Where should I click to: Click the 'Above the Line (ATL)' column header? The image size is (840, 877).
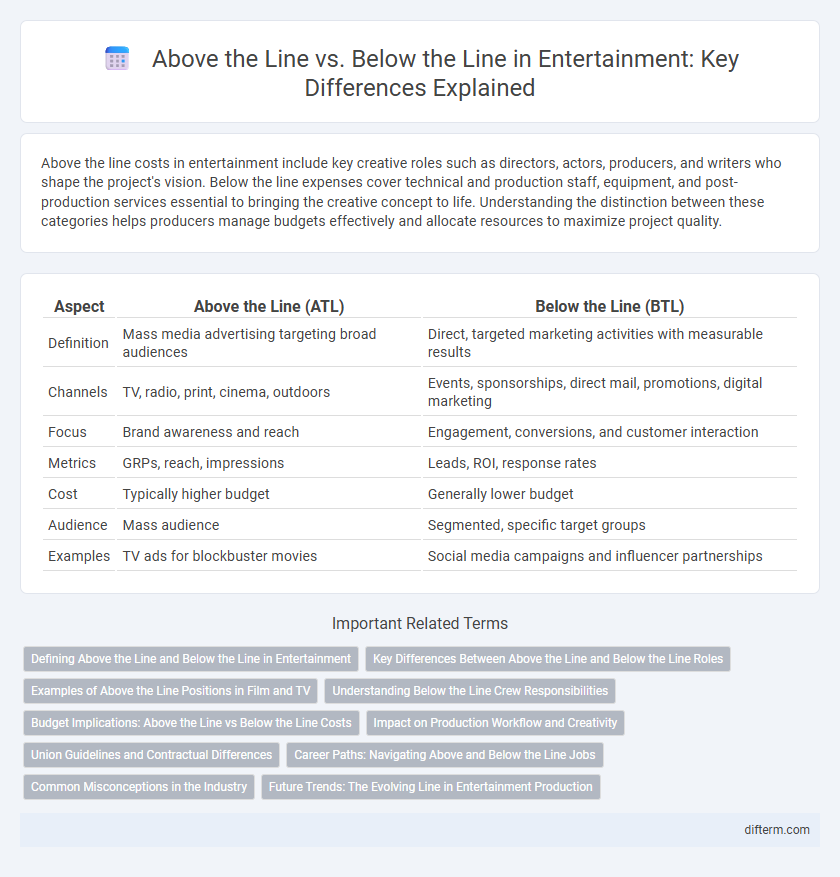point(269,307)
